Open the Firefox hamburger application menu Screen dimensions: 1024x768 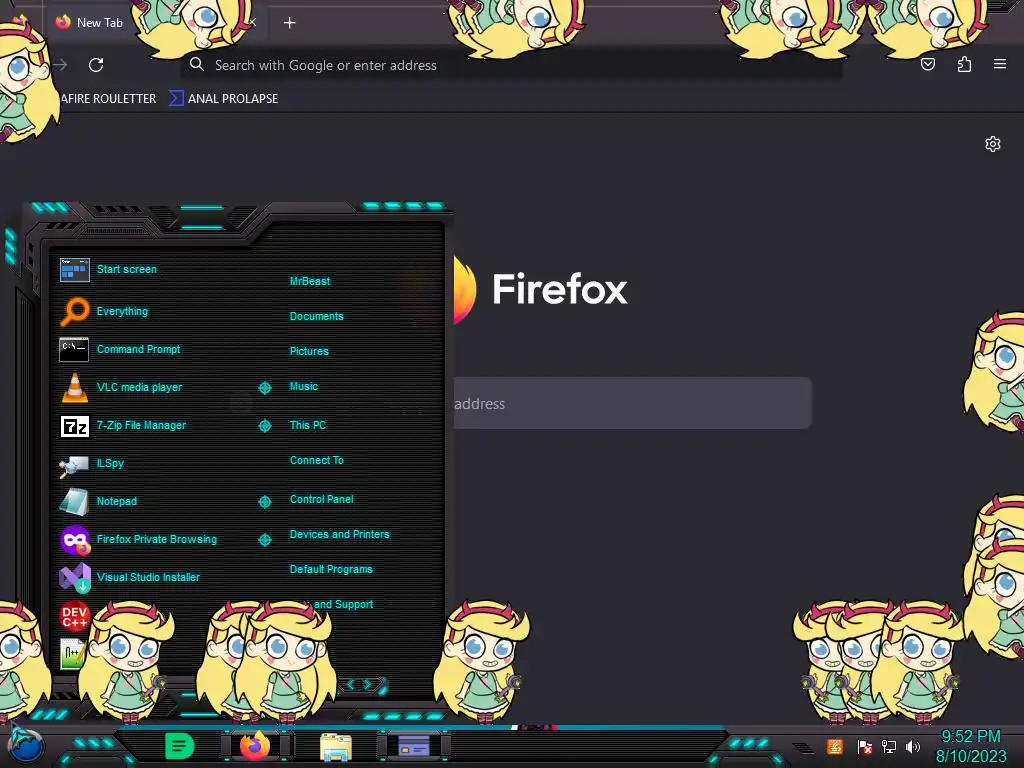[999, 64]
